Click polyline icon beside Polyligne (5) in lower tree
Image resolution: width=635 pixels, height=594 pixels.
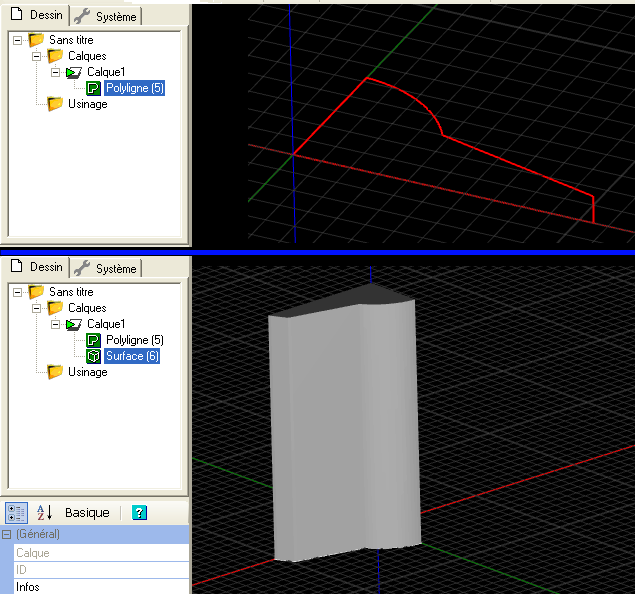click(94, 340)
